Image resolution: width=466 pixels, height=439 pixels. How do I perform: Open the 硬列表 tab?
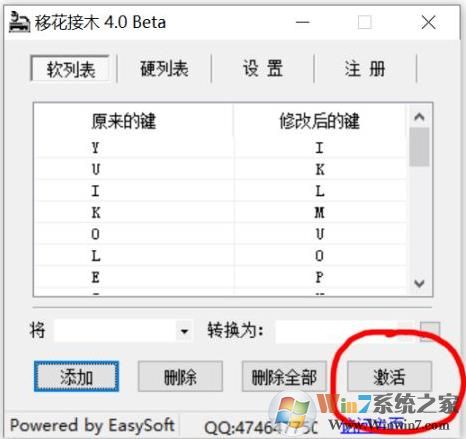click(164, 69)
